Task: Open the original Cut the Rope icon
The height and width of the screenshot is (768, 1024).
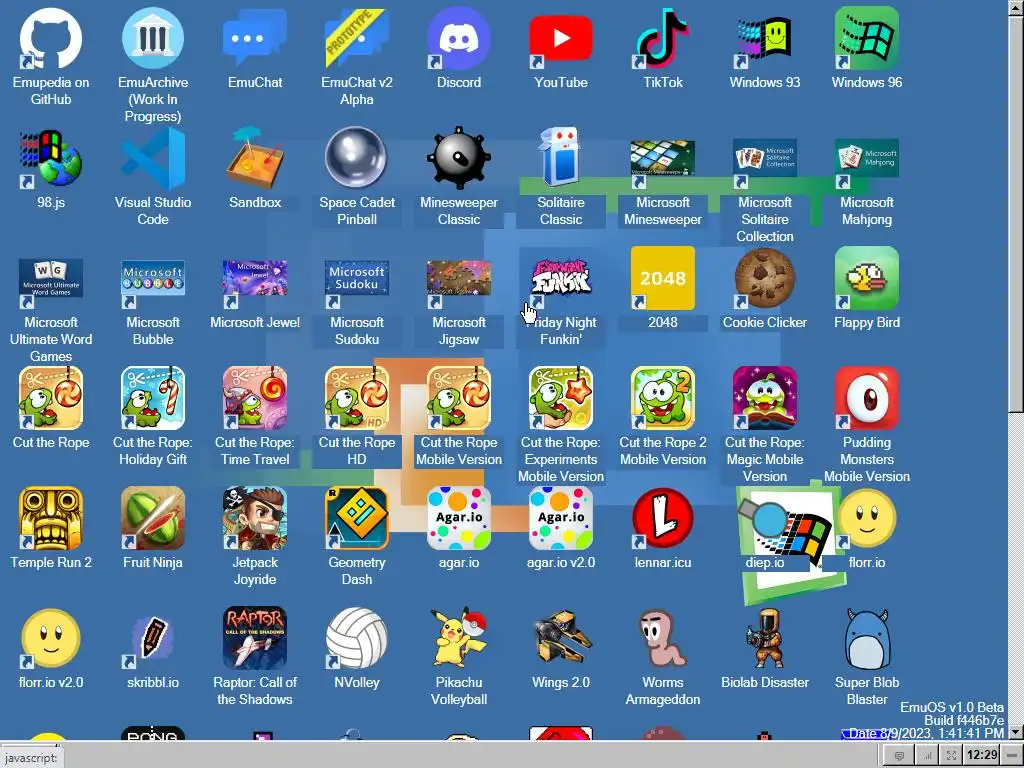Action: click(51, 398)
